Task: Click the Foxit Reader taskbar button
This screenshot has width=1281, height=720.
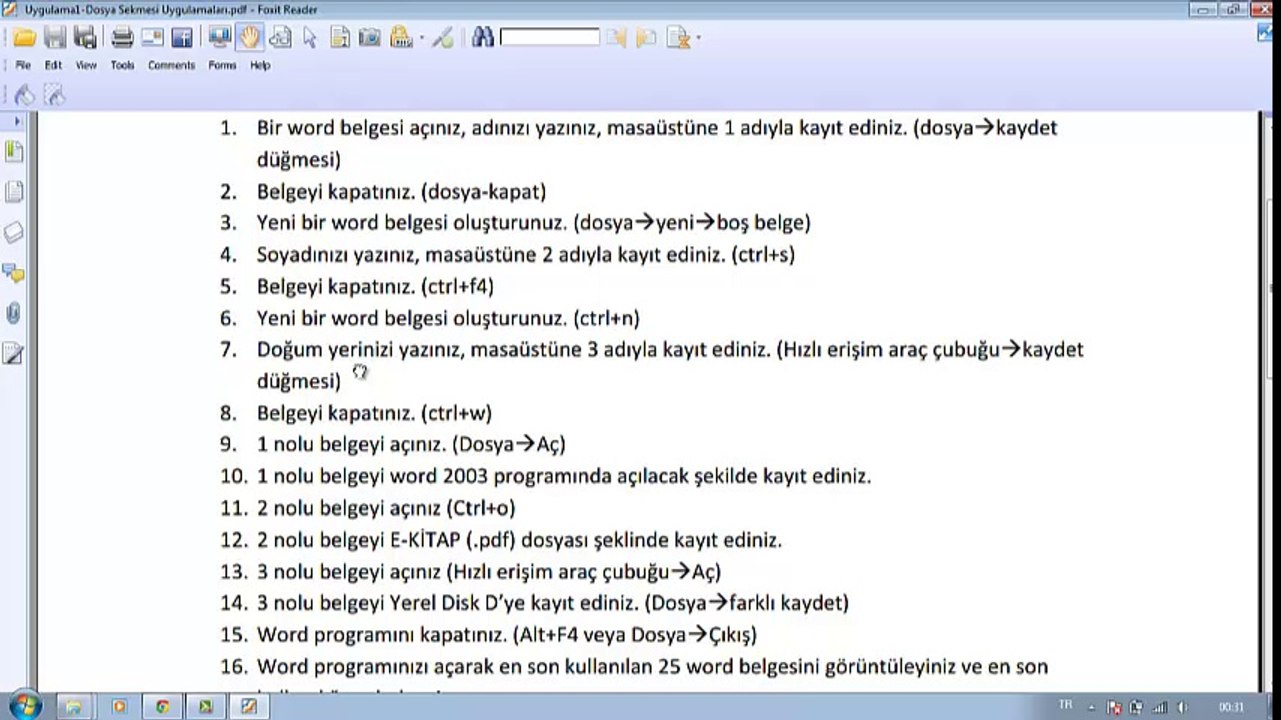Action: click(x=249, y=706)
